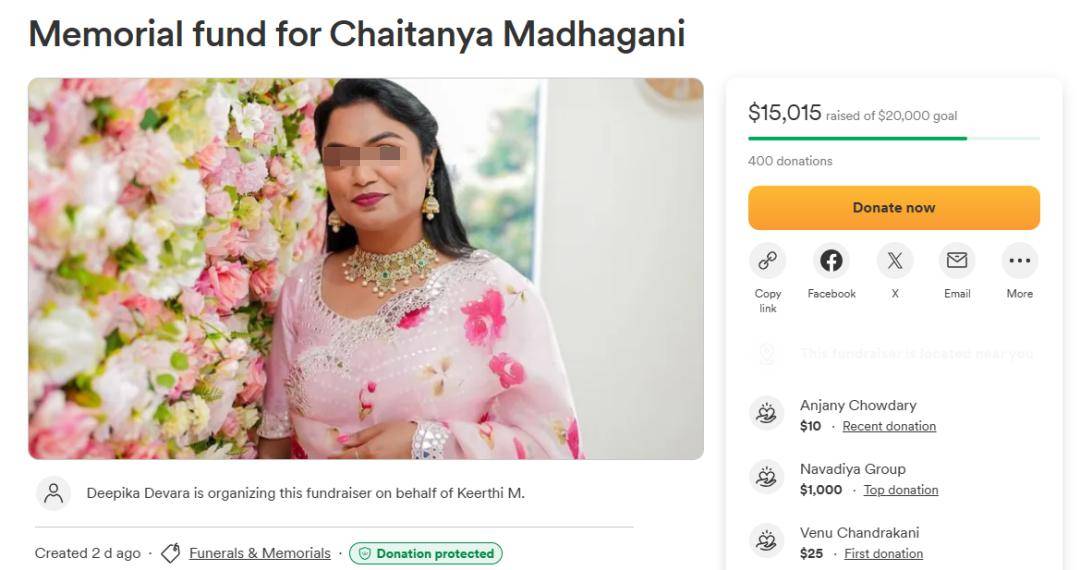This screenshot has height=570, width=1080.
Task: Share on X icon
Action: click(x=895, y=261)
